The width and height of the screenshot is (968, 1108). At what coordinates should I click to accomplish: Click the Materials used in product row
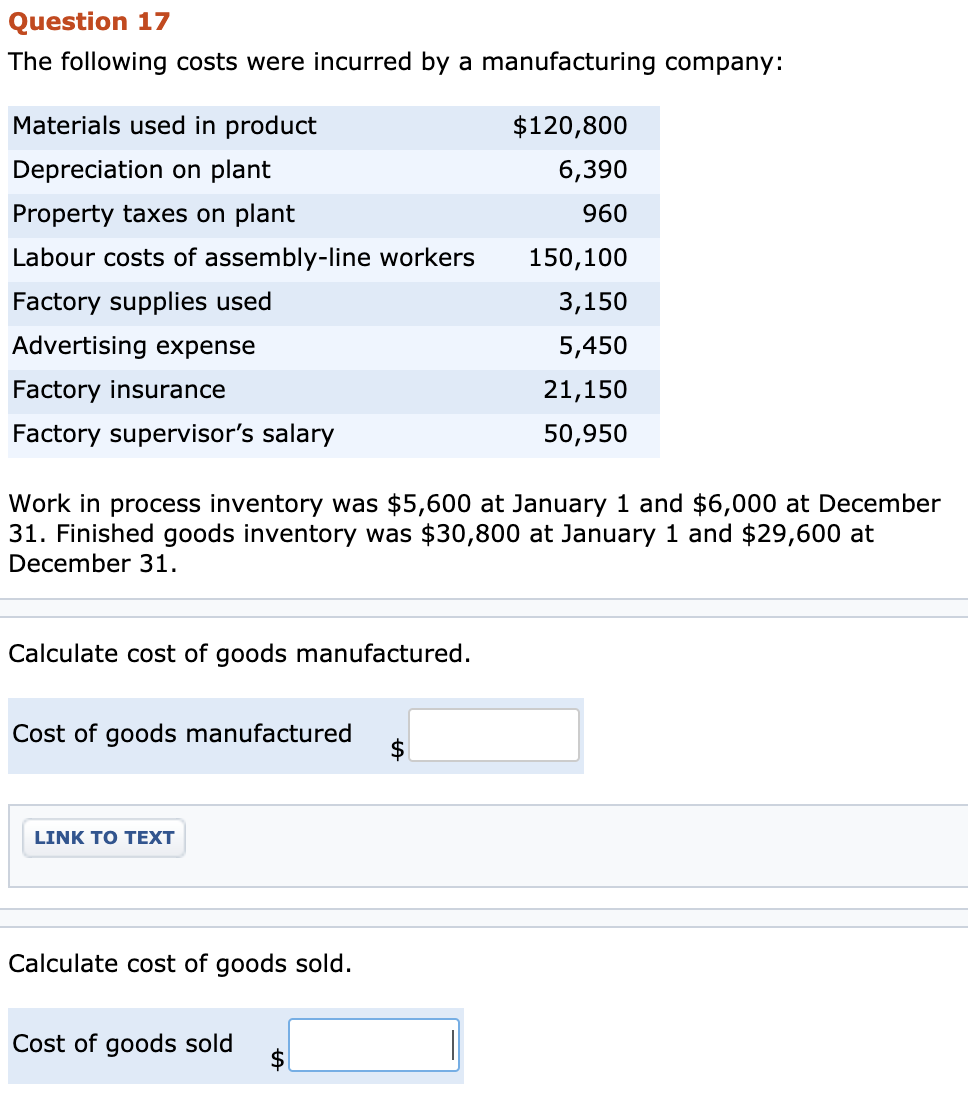point(164,126)
